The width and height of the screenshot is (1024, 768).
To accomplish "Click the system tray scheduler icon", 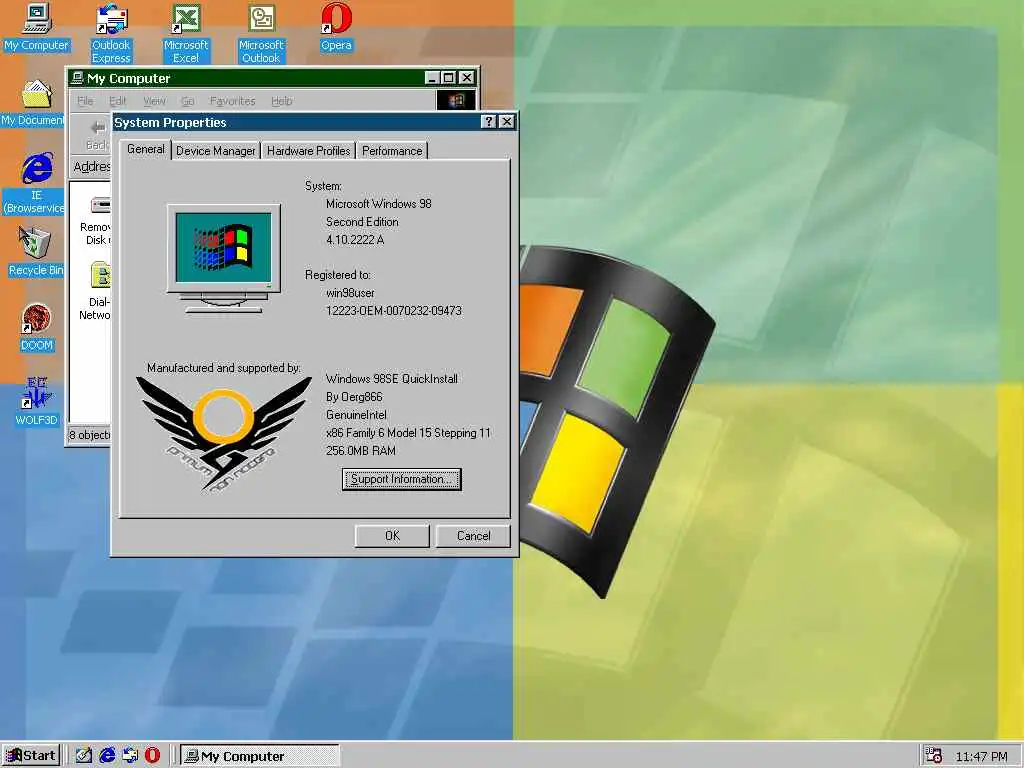I will (934, 756).
